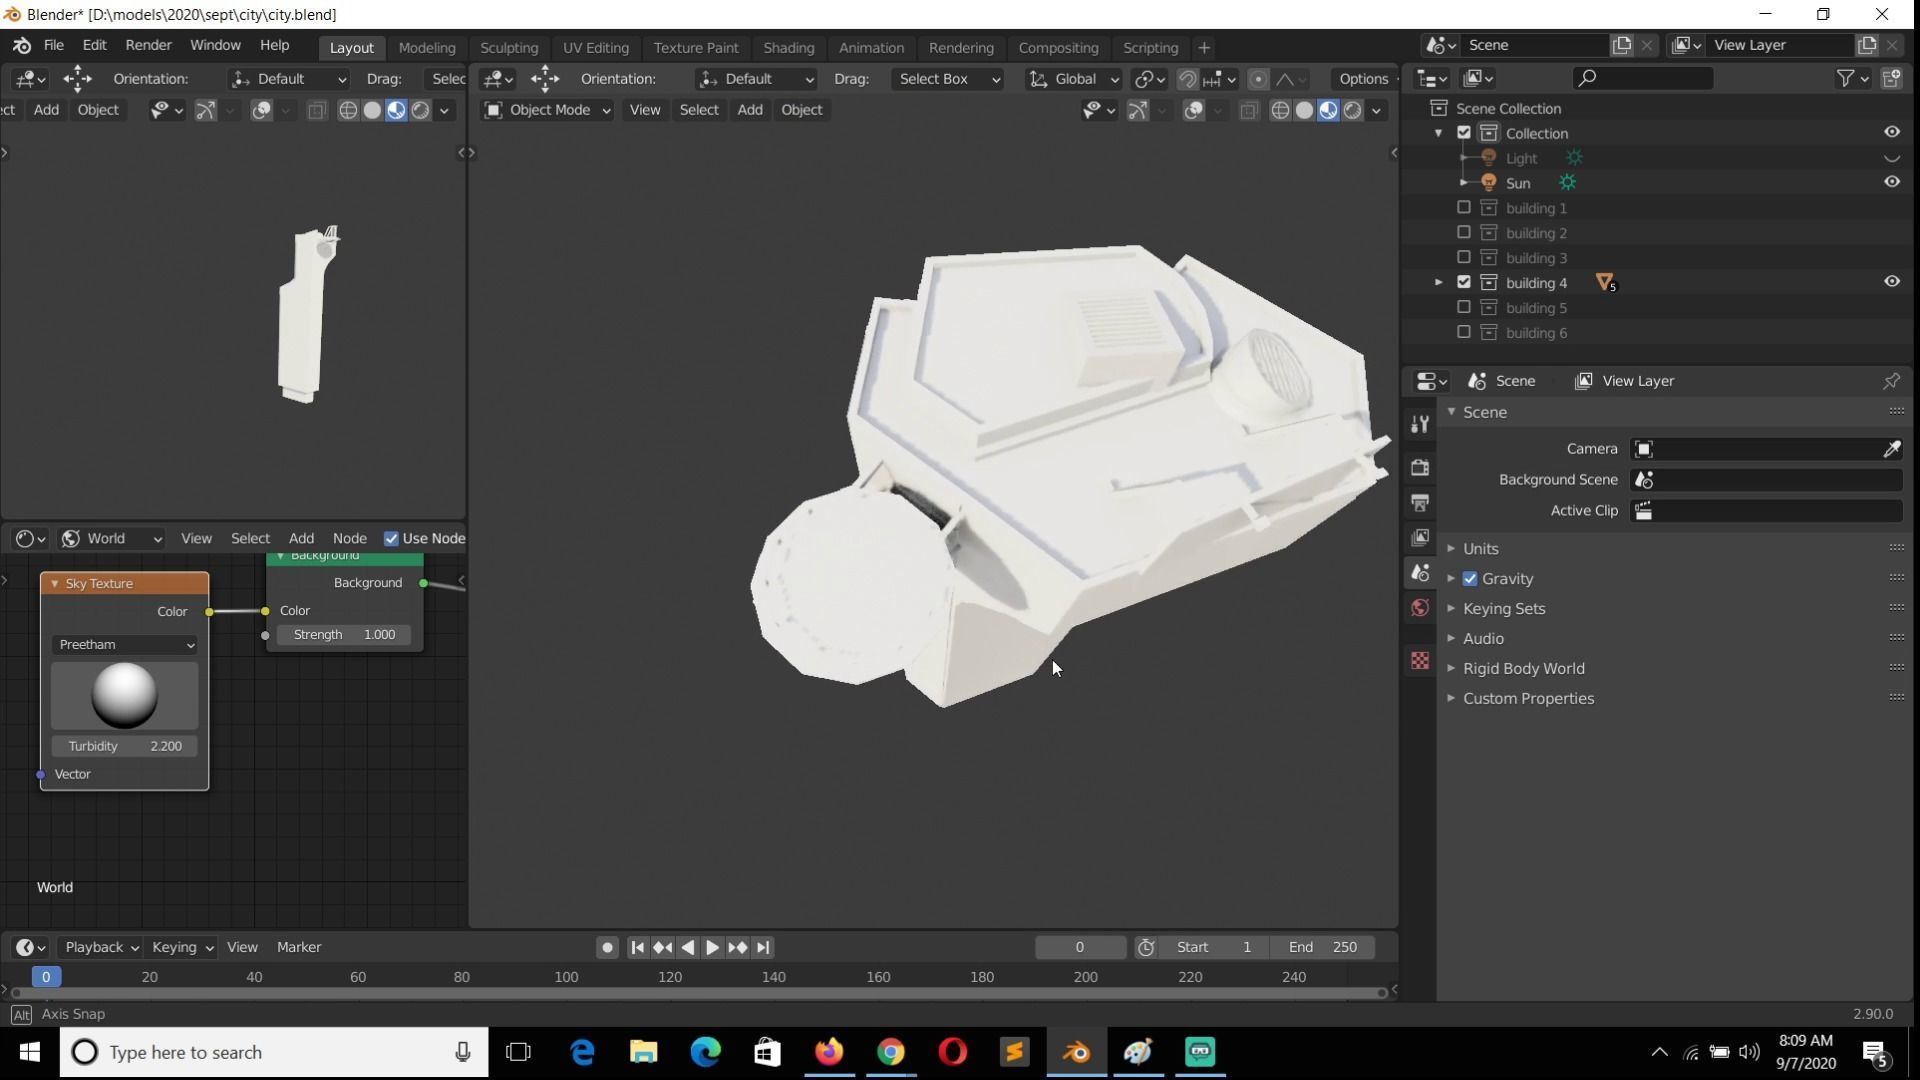The height and width of the screenshot is (1080, 1920).
Task: Click the Options button in viewport header
Action: 1364,79
